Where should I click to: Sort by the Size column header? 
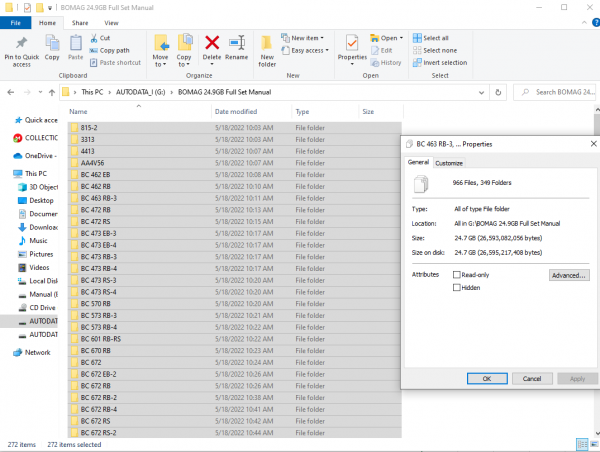point(368,112)
